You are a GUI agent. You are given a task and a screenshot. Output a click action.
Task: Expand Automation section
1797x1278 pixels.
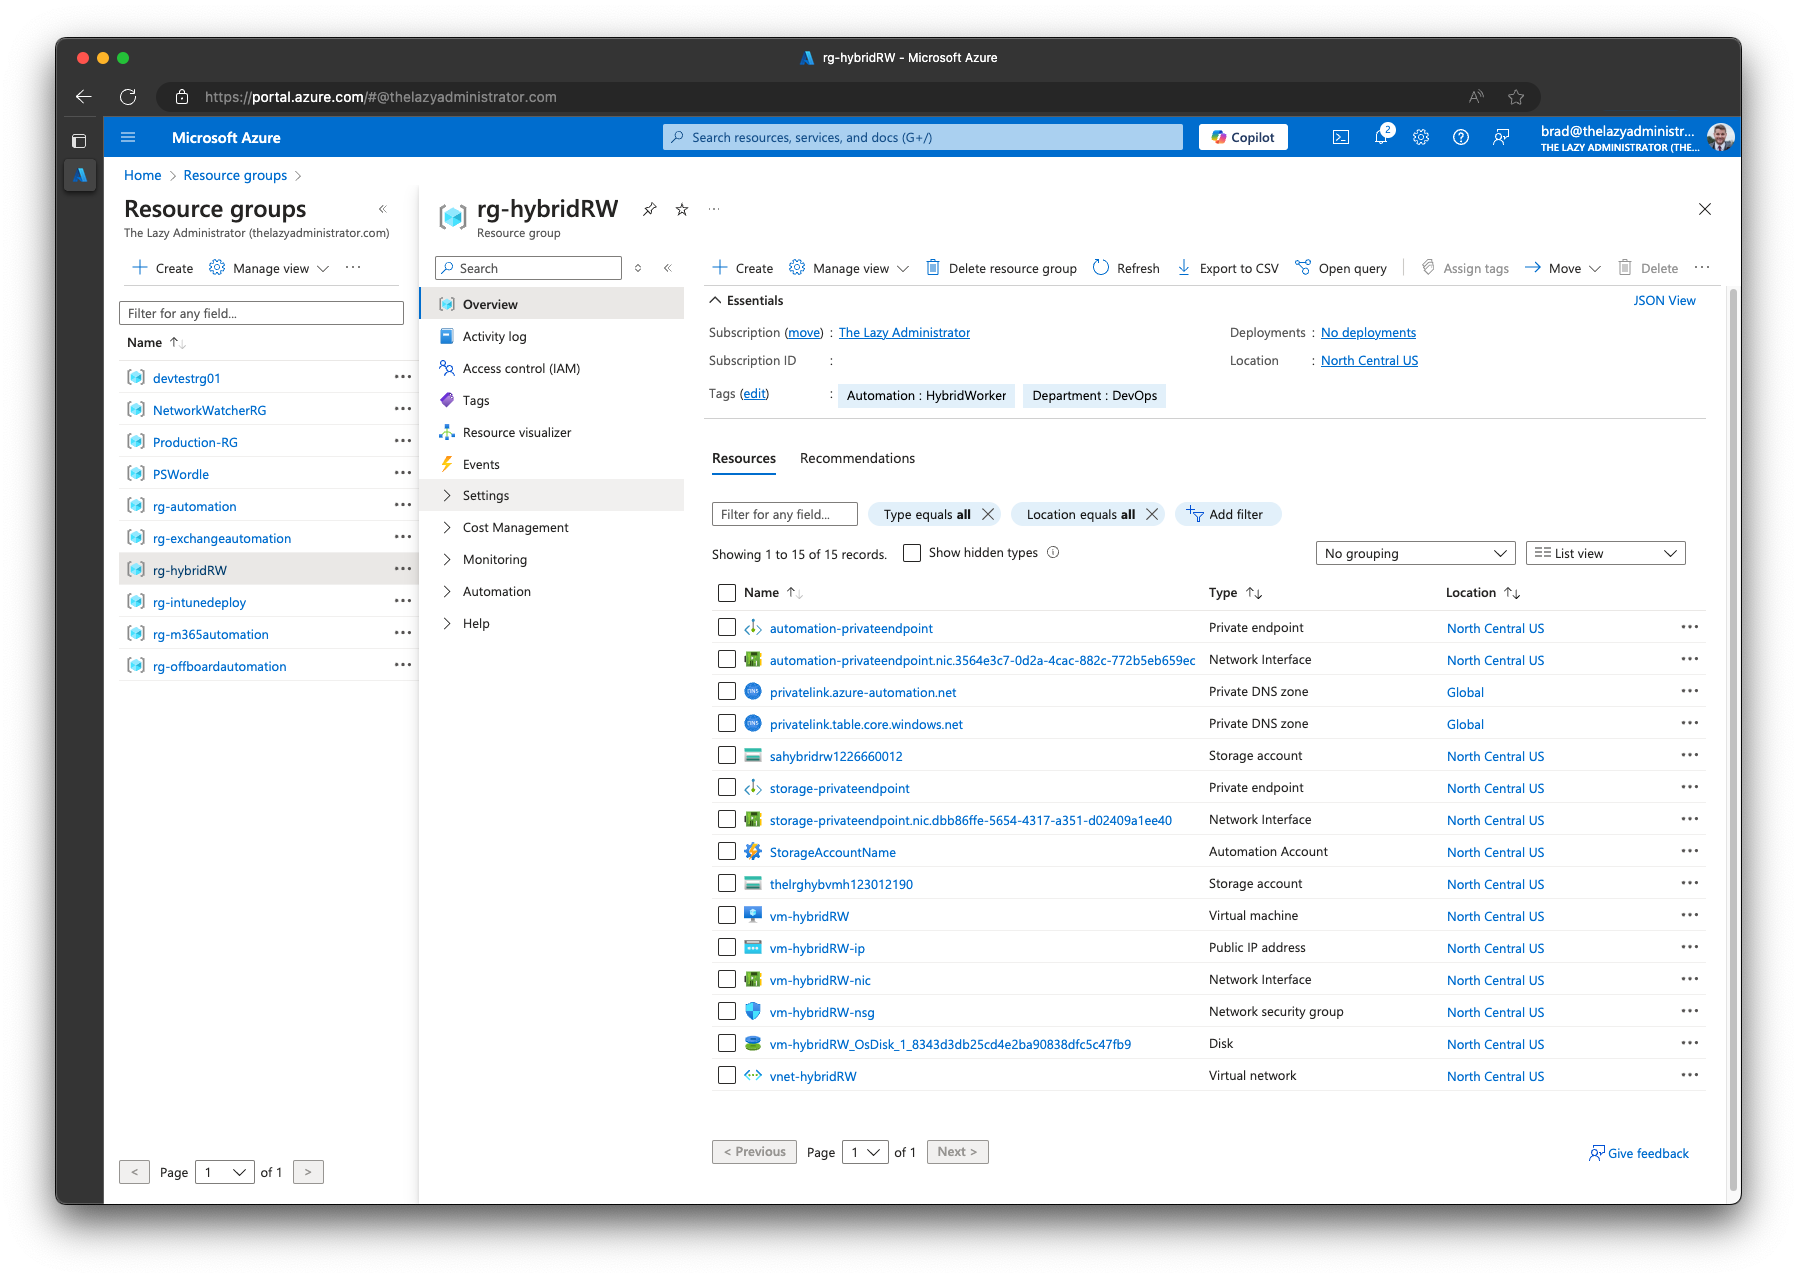click(552, 591)
